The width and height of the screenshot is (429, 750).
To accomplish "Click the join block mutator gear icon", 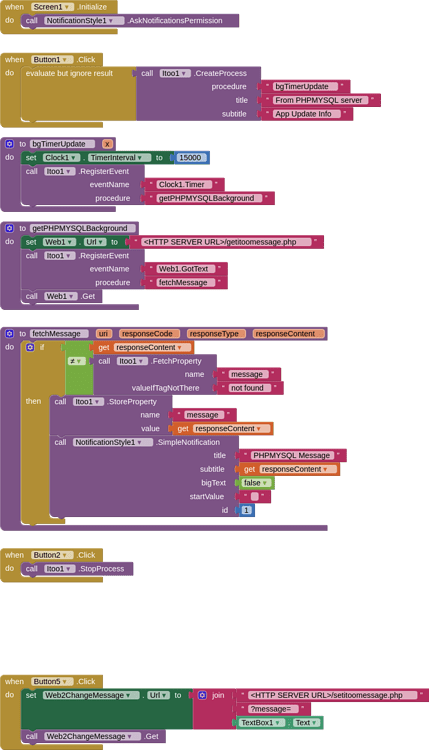I will coord(202,695).
